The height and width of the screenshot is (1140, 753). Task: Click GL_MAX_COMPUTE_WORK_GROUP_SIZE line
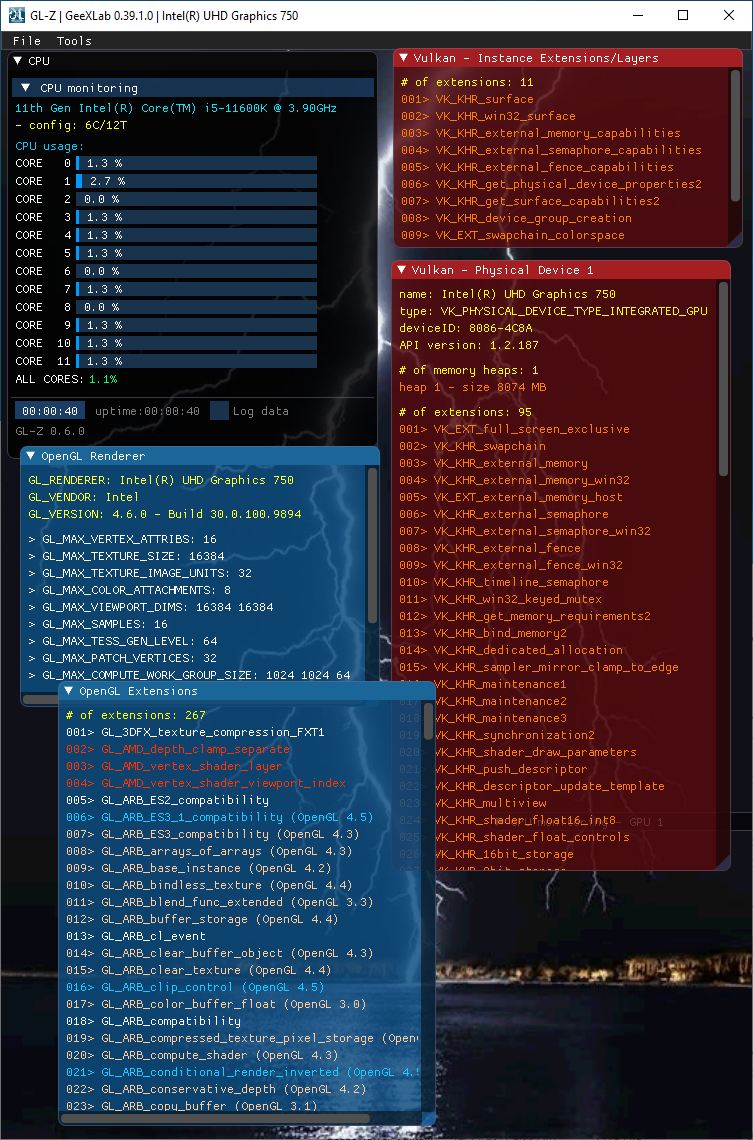[x=189, y=675]
